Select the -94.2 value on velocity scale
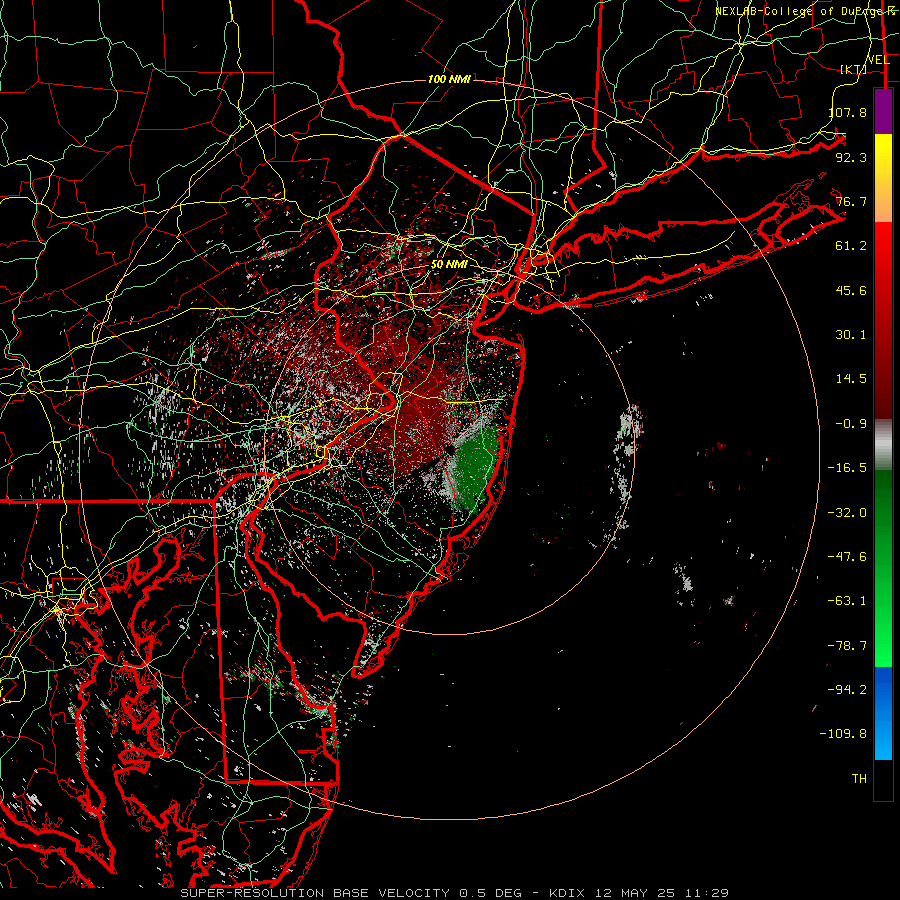This screenshot has height=900, width=900. click(847, 690)
